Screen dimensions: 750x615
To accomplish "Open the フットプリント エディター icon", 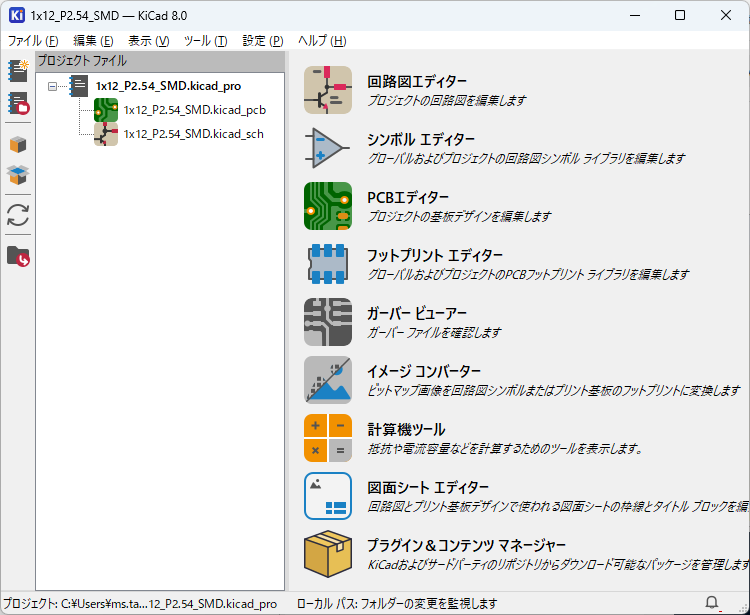I will tap(327, 264).
